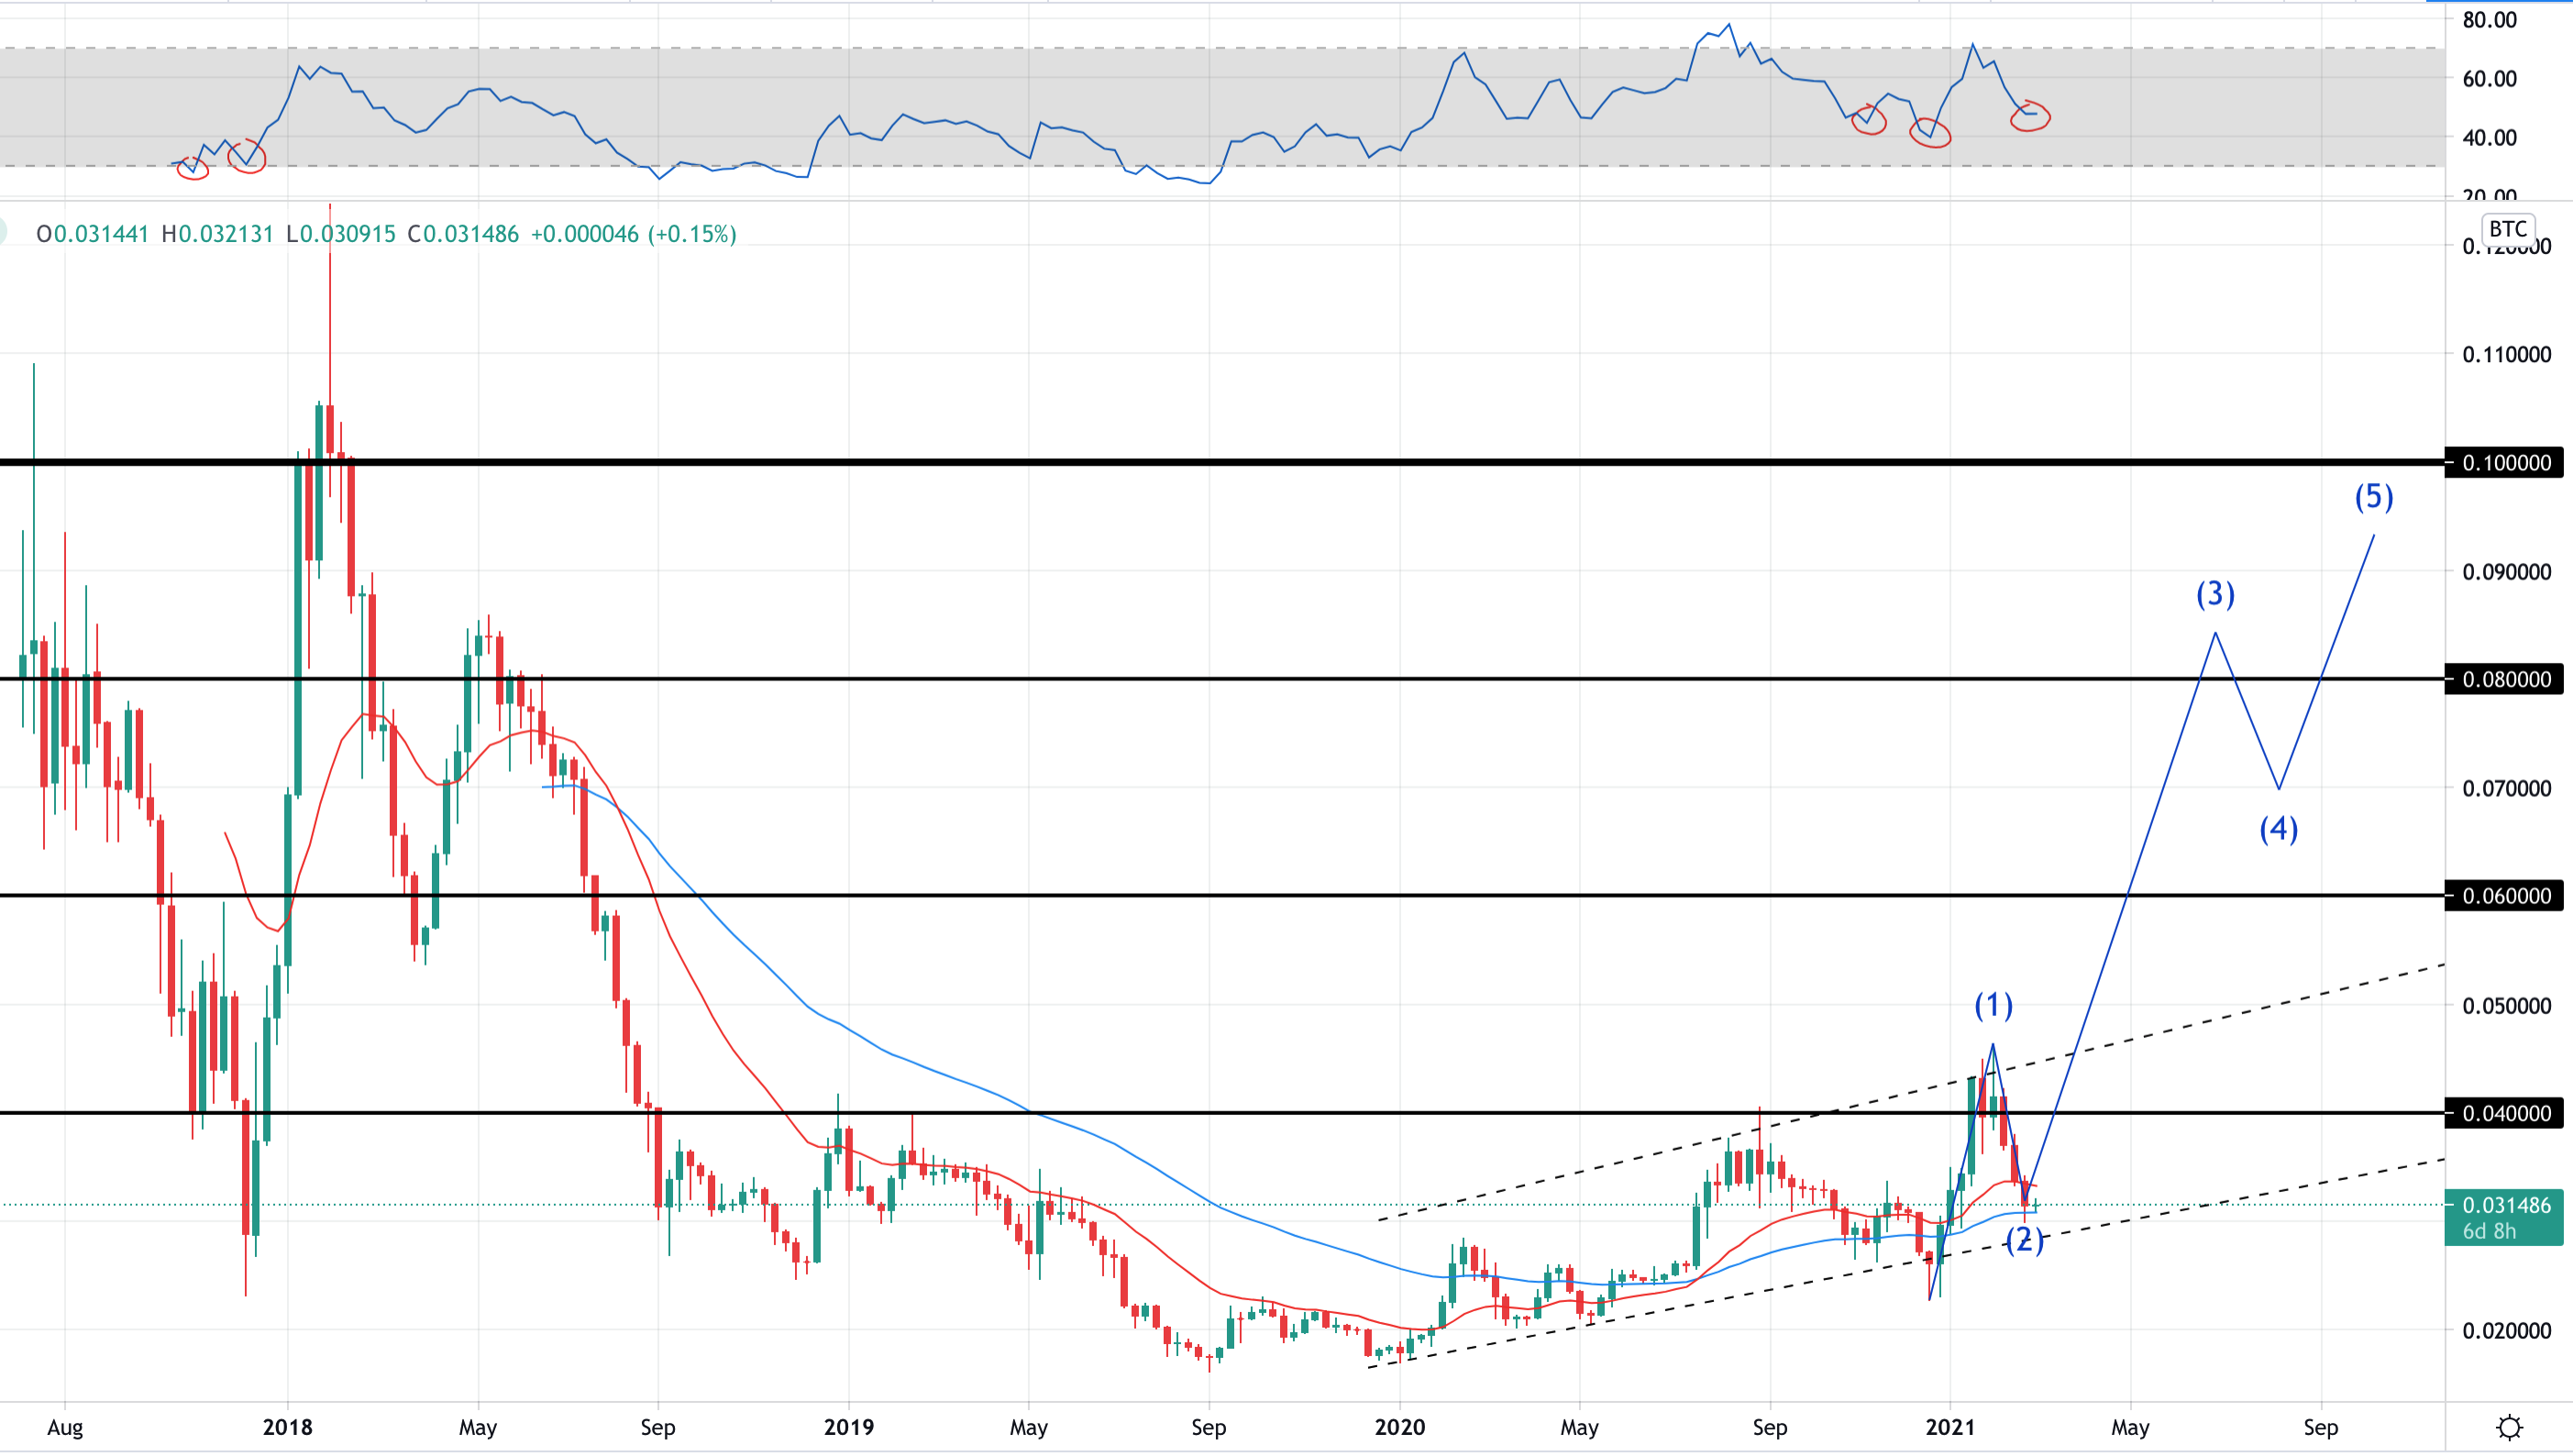Viewport: 2573px width, 1456px height.
Task: Select the 0.080000 horizontal line price label
Action: click(2507, 680)
